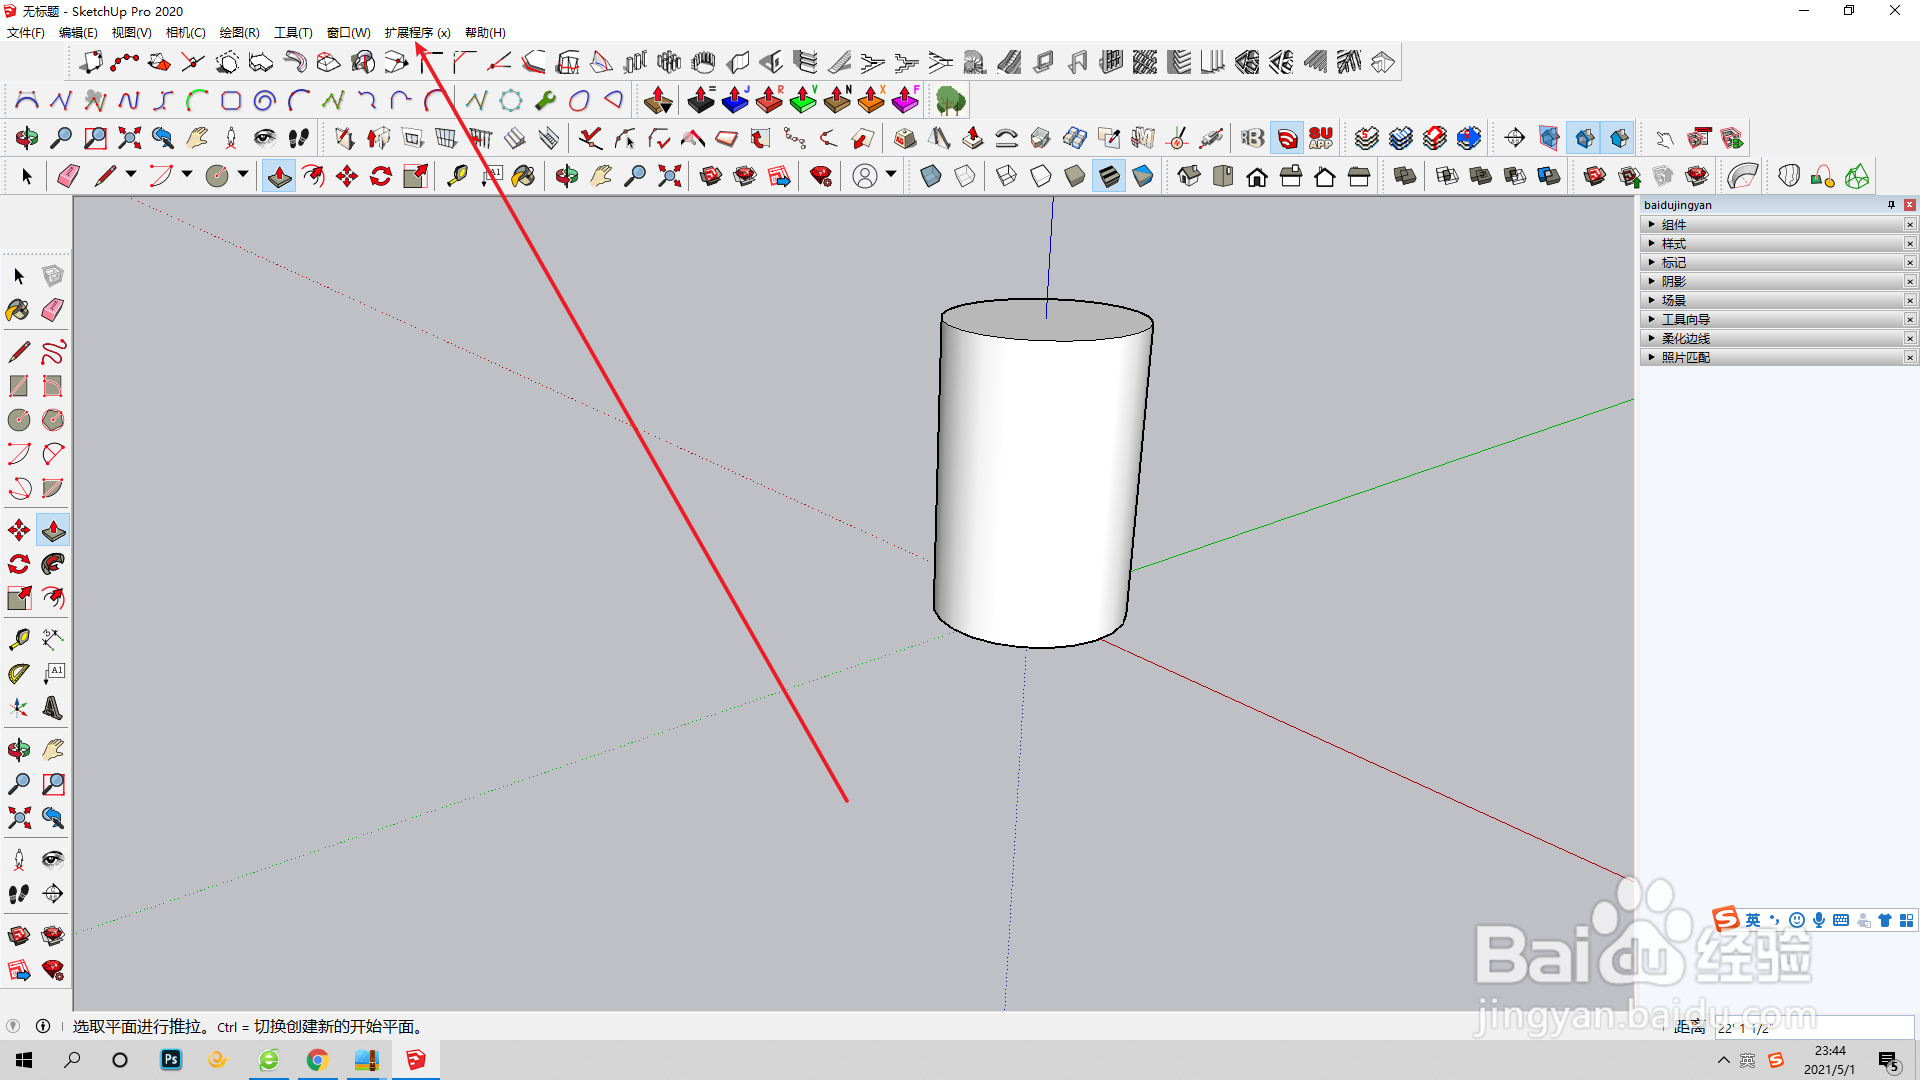Click the info icon in status bar
The width and height of the screenshot is (1920, 1080).
click(x=43, y=1026)
